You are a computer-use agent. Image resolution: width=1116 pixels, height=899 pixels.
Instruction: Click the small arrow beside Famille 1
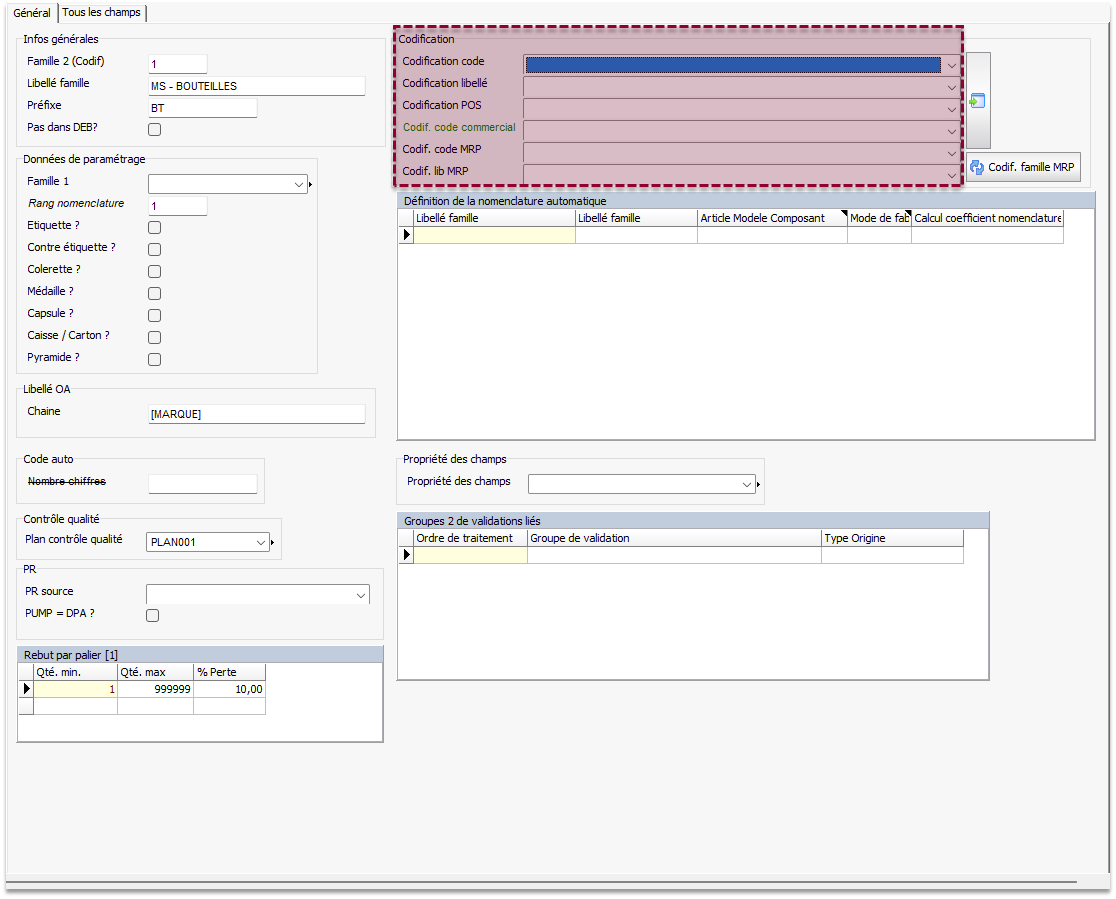(x=311, y=185)
